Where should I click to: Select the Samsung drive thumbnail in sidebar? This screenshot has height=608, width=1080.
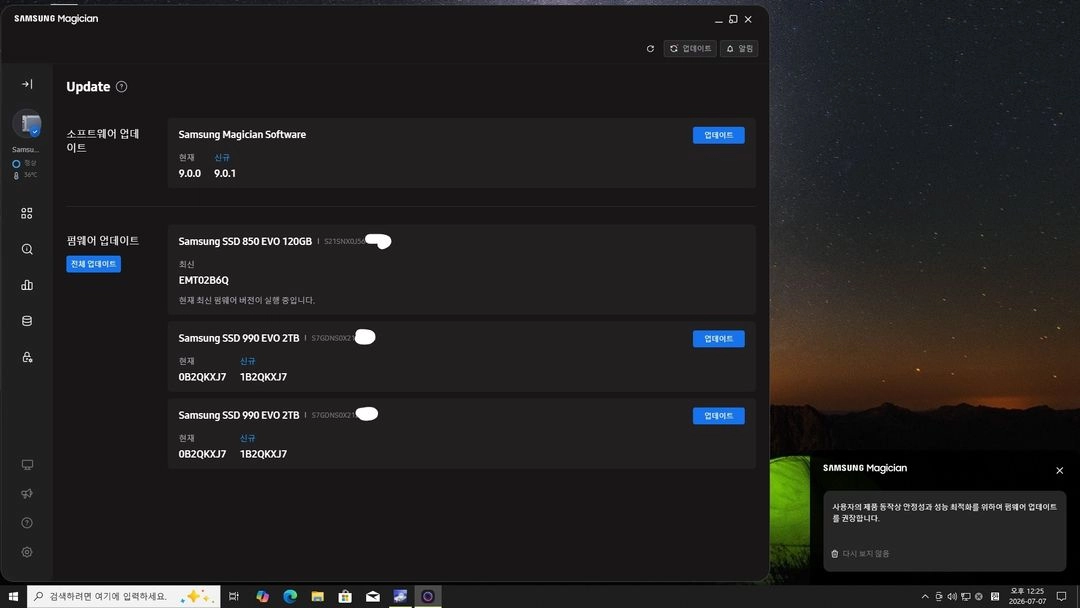pos(27,124)
